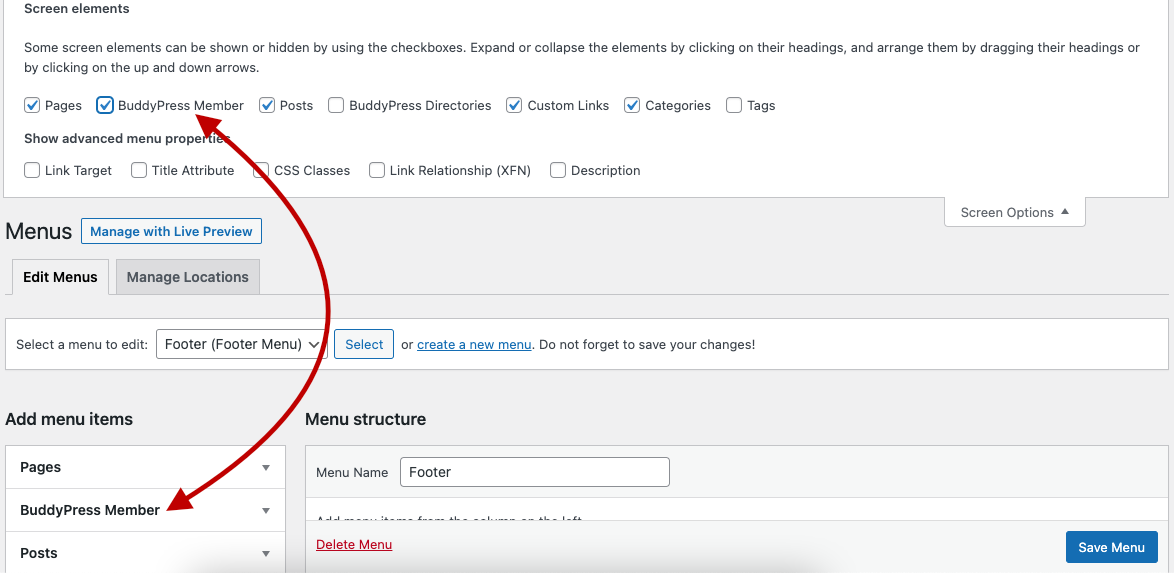Expand the Pages accordion arrow
This screenshot has height=573, width=1174.
(x=266, y=467)
